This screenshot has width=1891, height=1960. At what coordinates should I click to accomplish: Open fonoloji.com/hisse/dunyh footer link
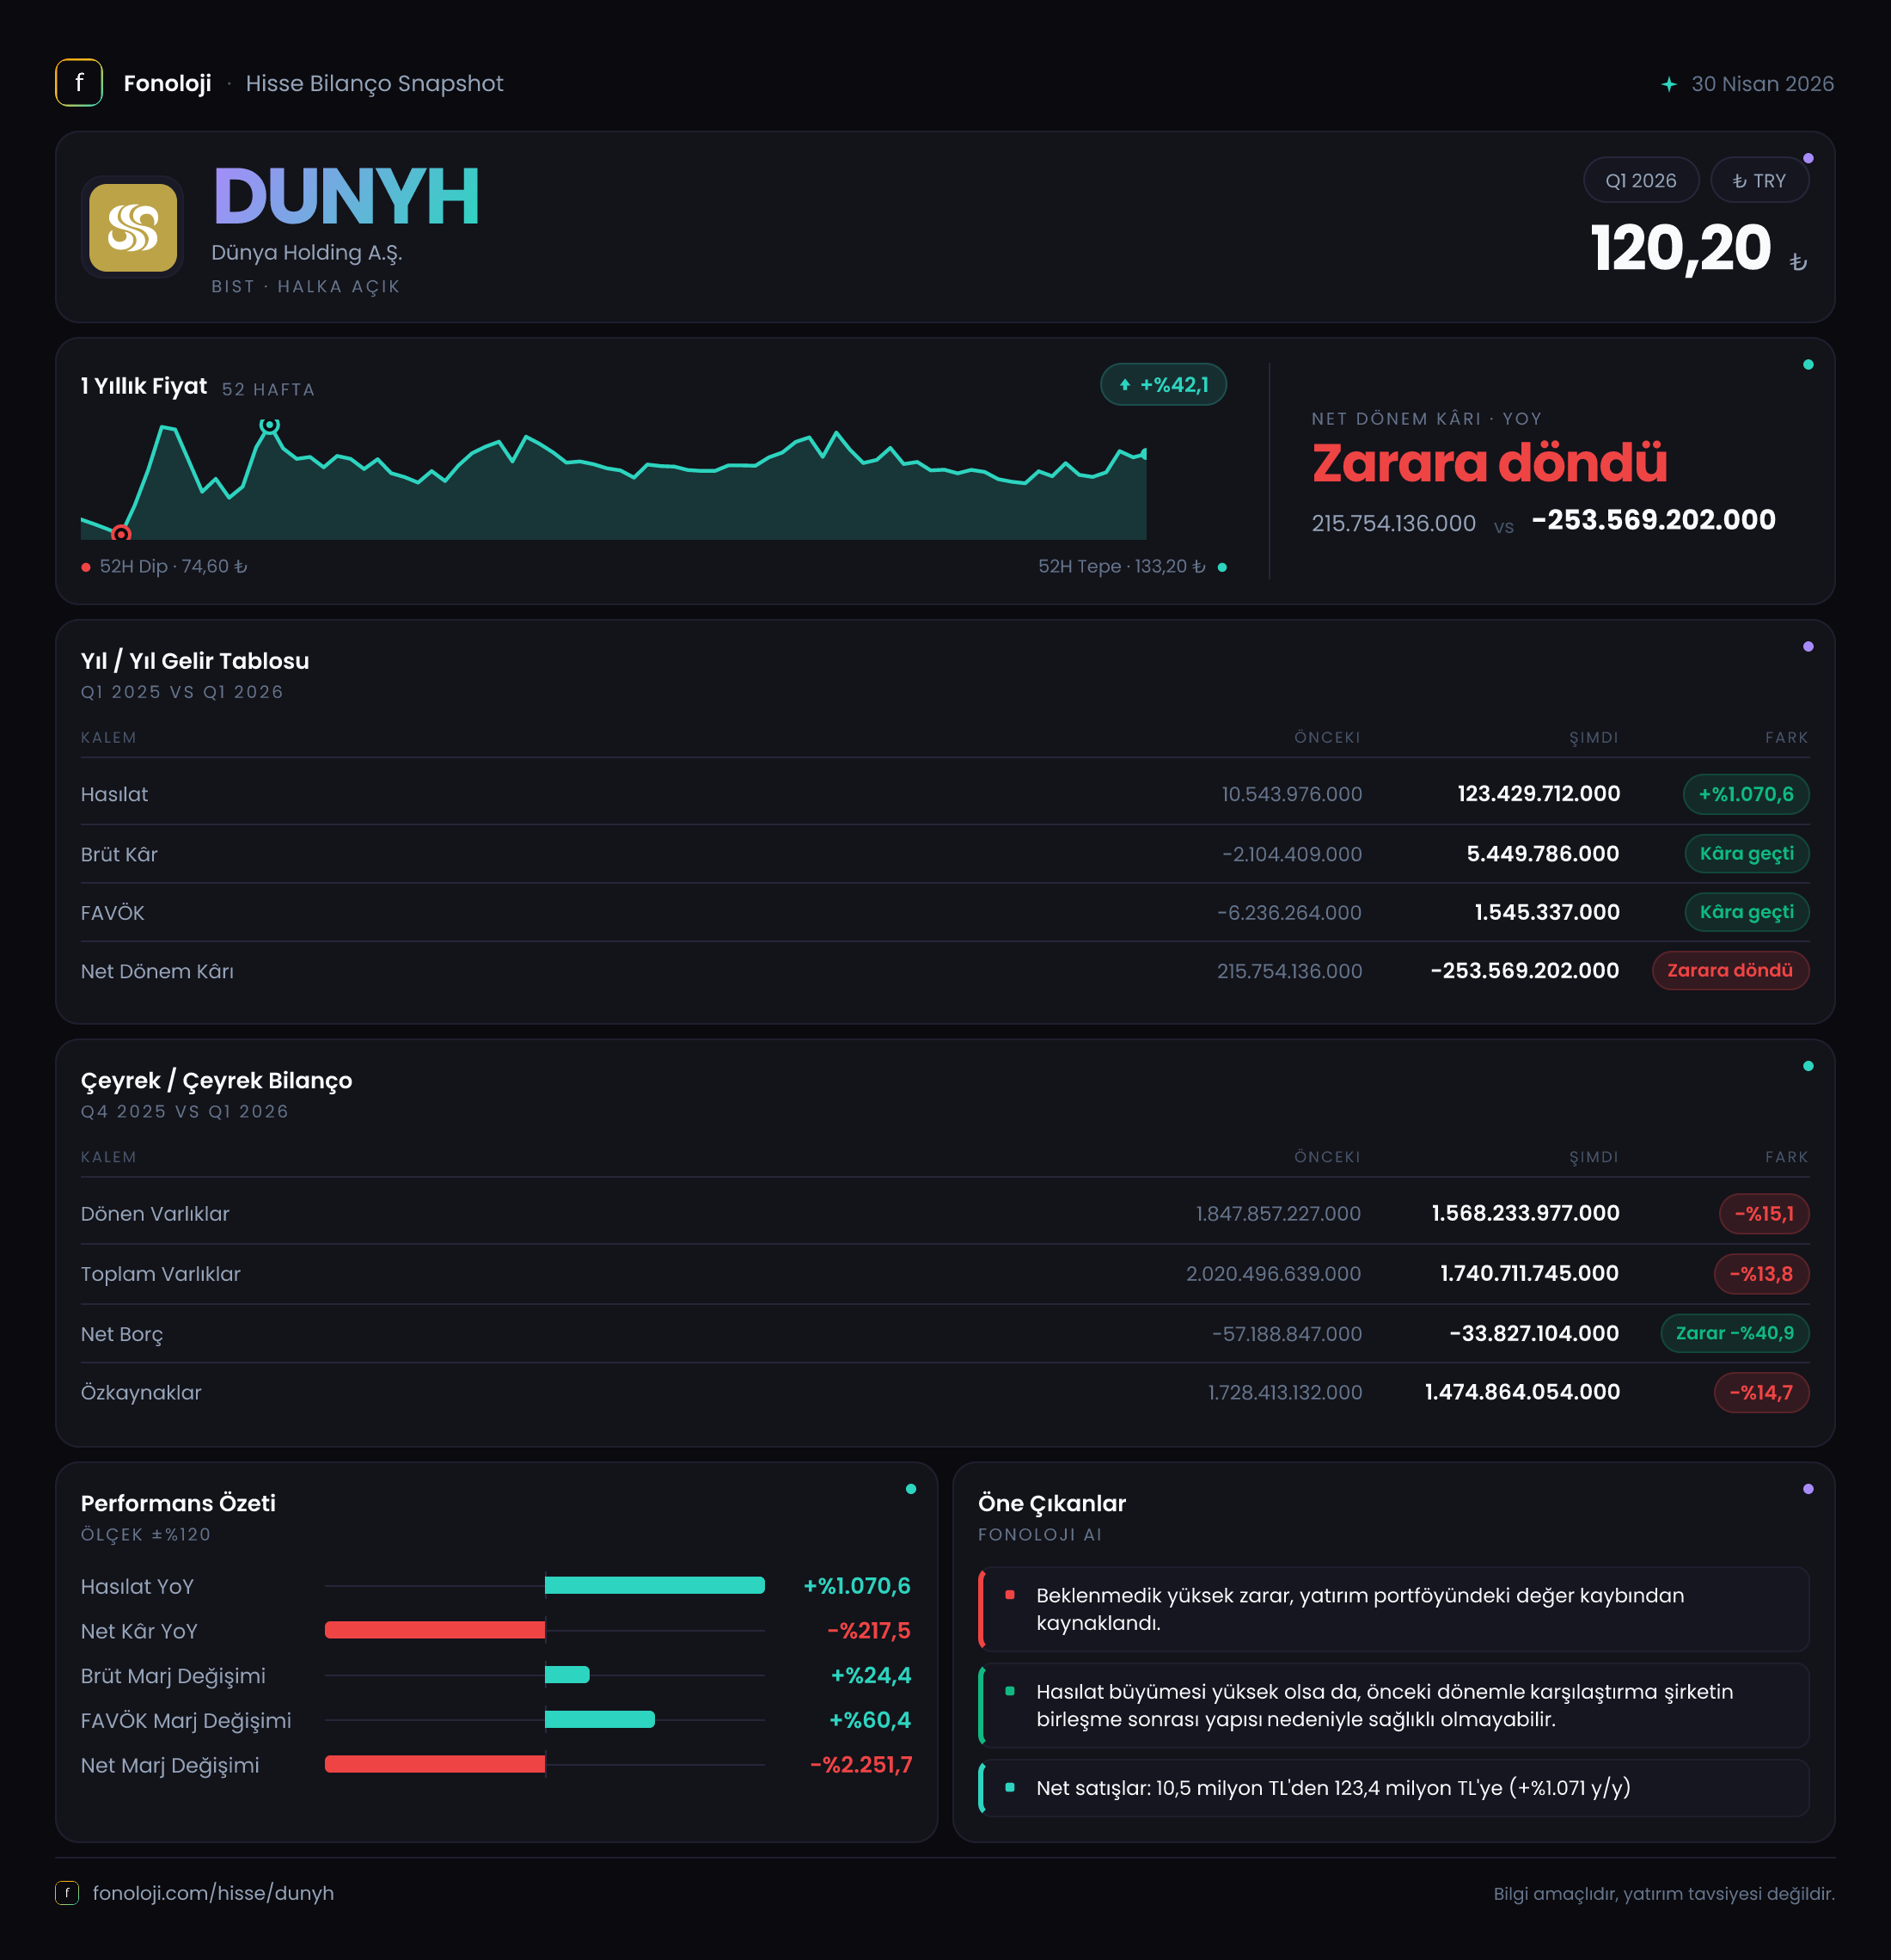click(x=213, y=1892)
